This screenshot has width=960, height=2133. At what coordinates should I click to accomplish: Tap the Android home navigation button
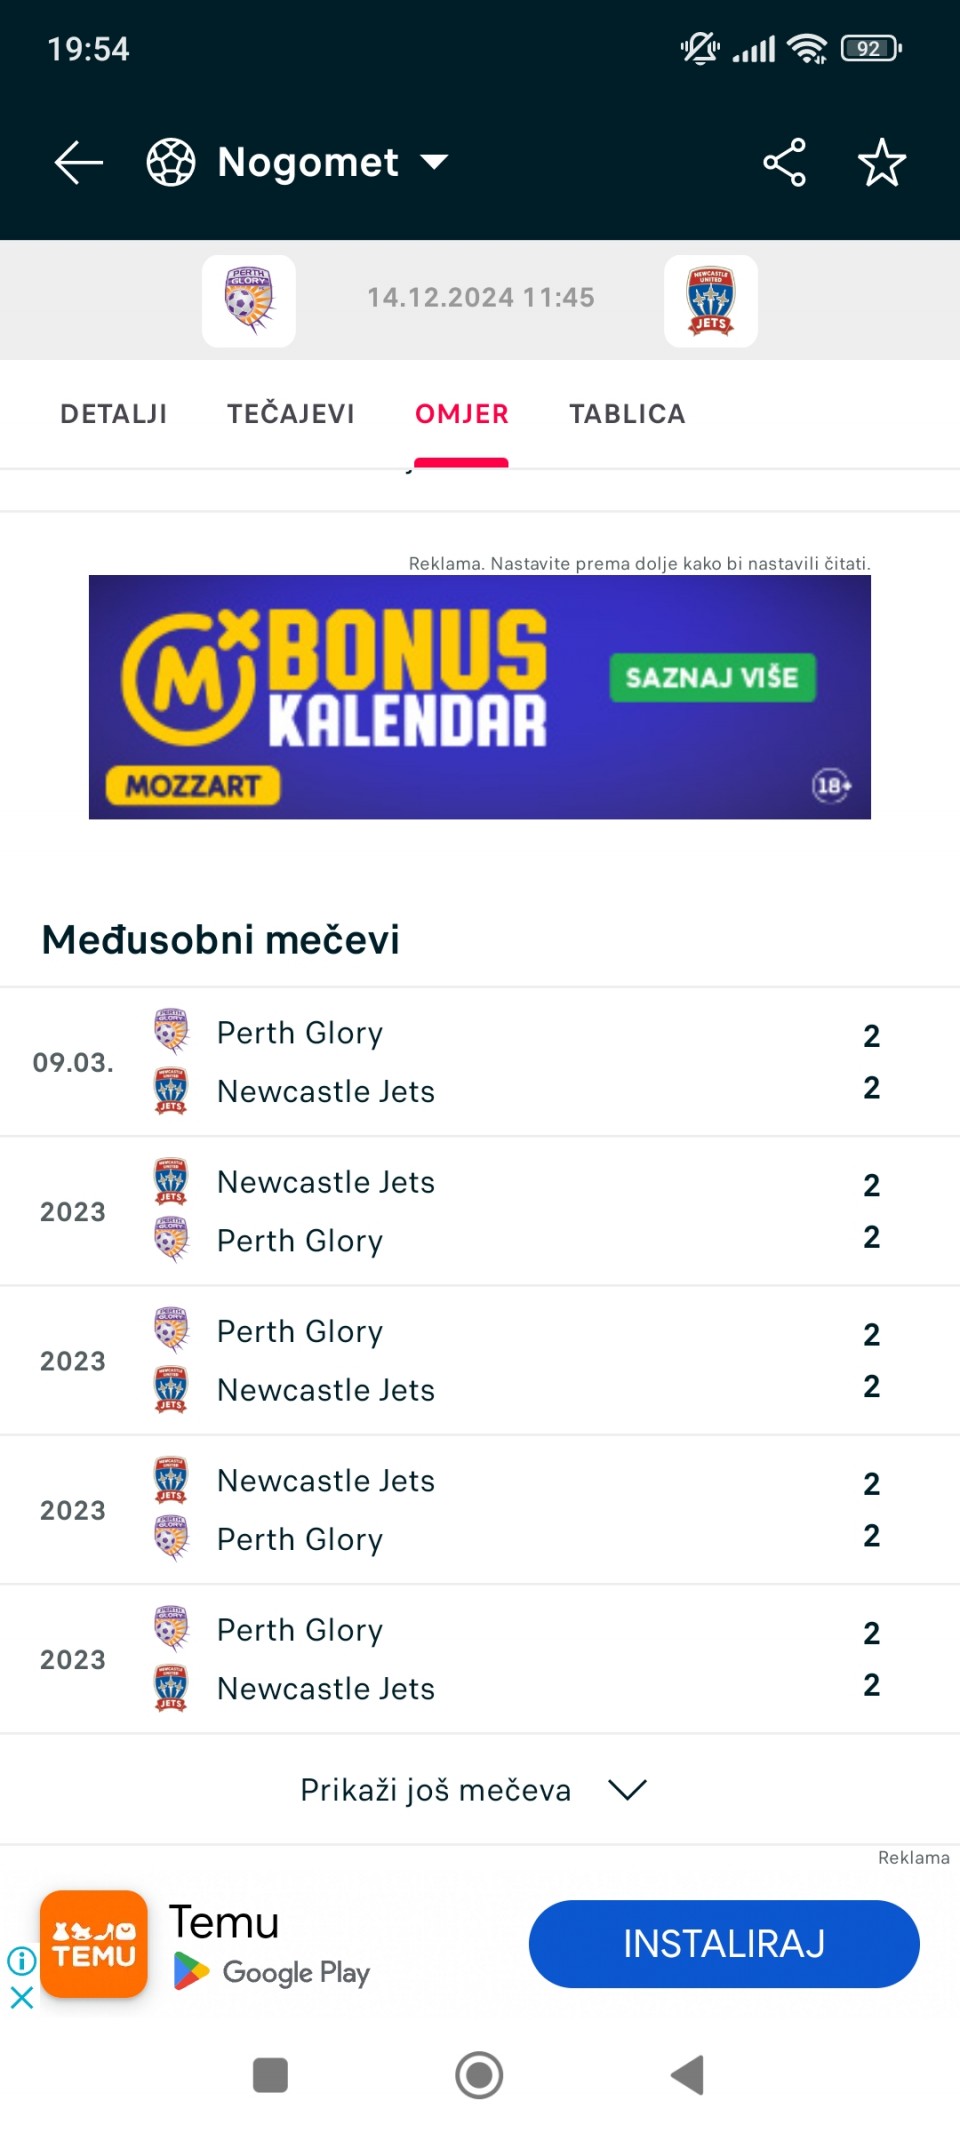tap(479, 2075)
